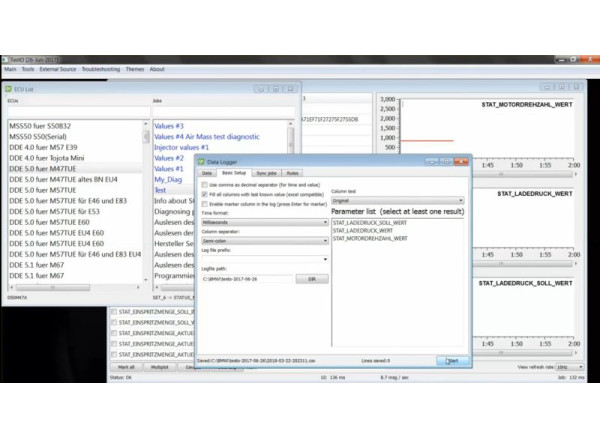Screen dimensions: 600x438
Task: Toggle fill all columns with last known value
Action: (x=205, y=195)
